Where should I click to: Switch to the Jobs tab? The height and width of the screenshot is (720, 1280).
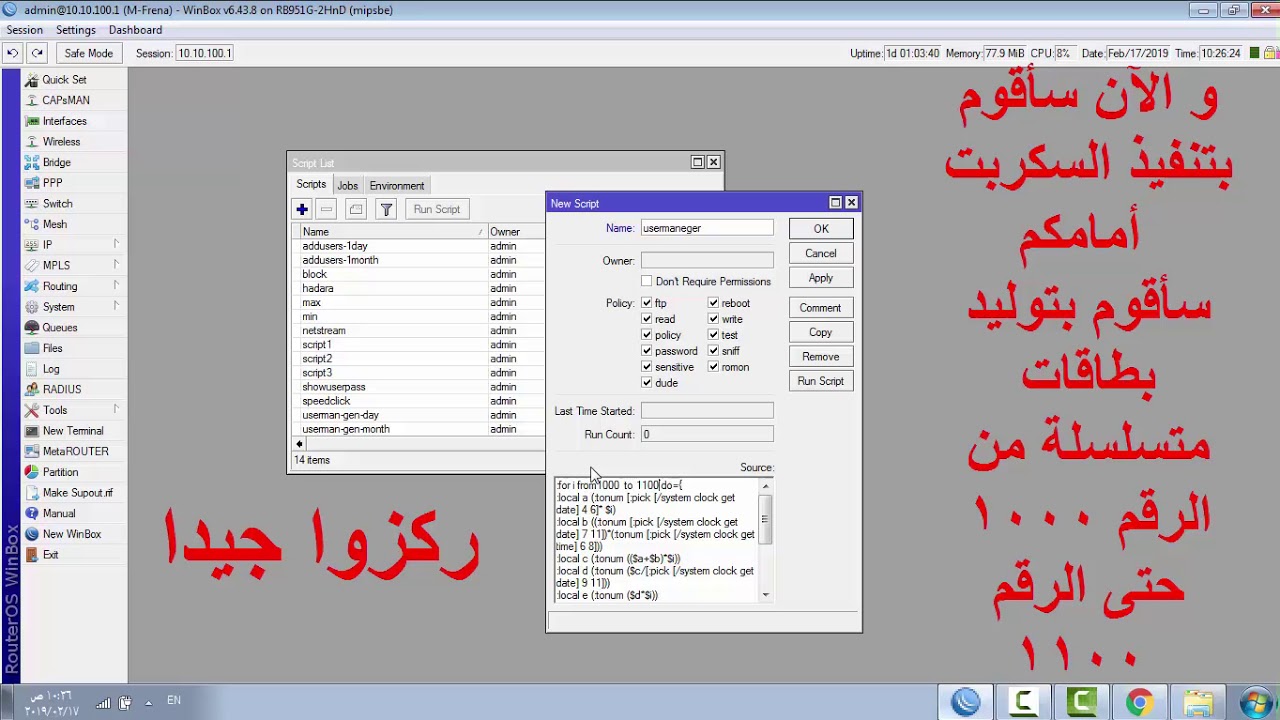347,186
